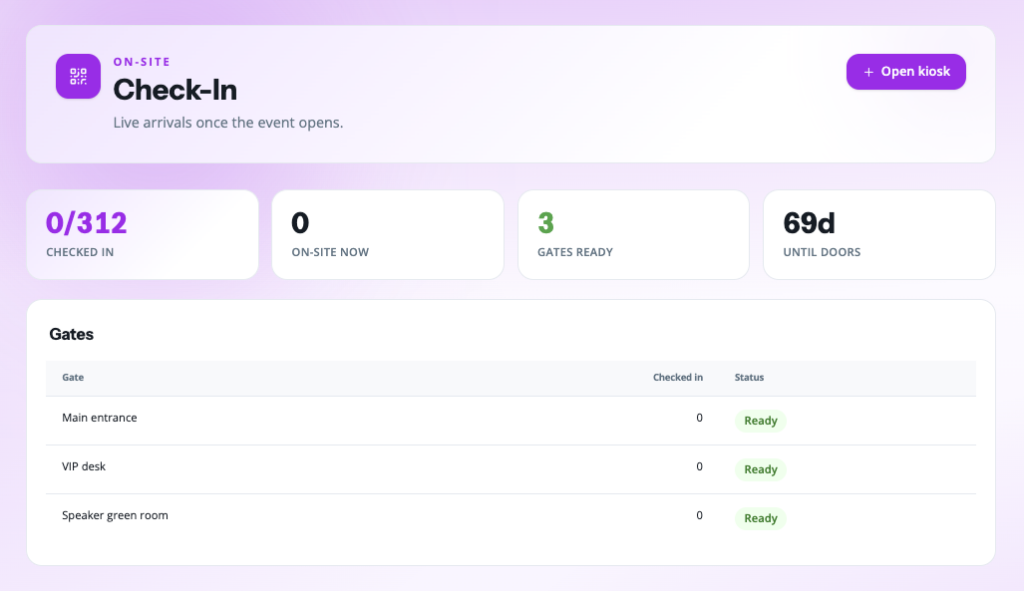1024x591 pixels.
Task: Click the plus icon in Open kiosk button
Action: (869, 72)
